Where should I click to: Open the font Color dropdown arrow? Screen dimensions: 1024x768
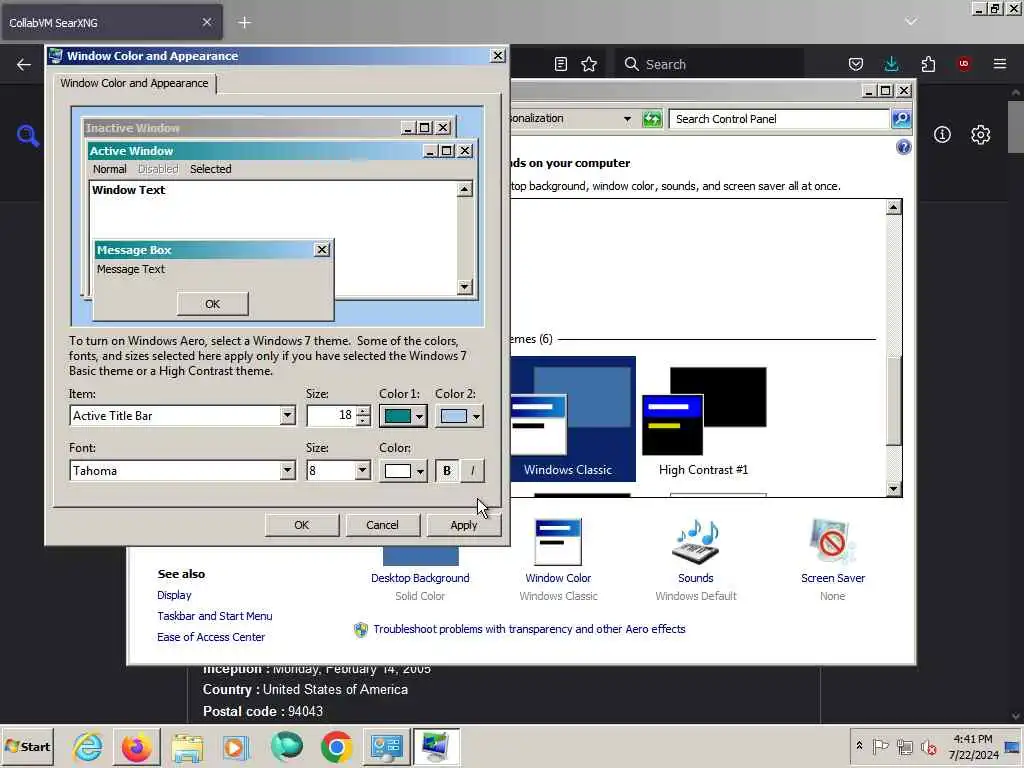click(419, 471)
